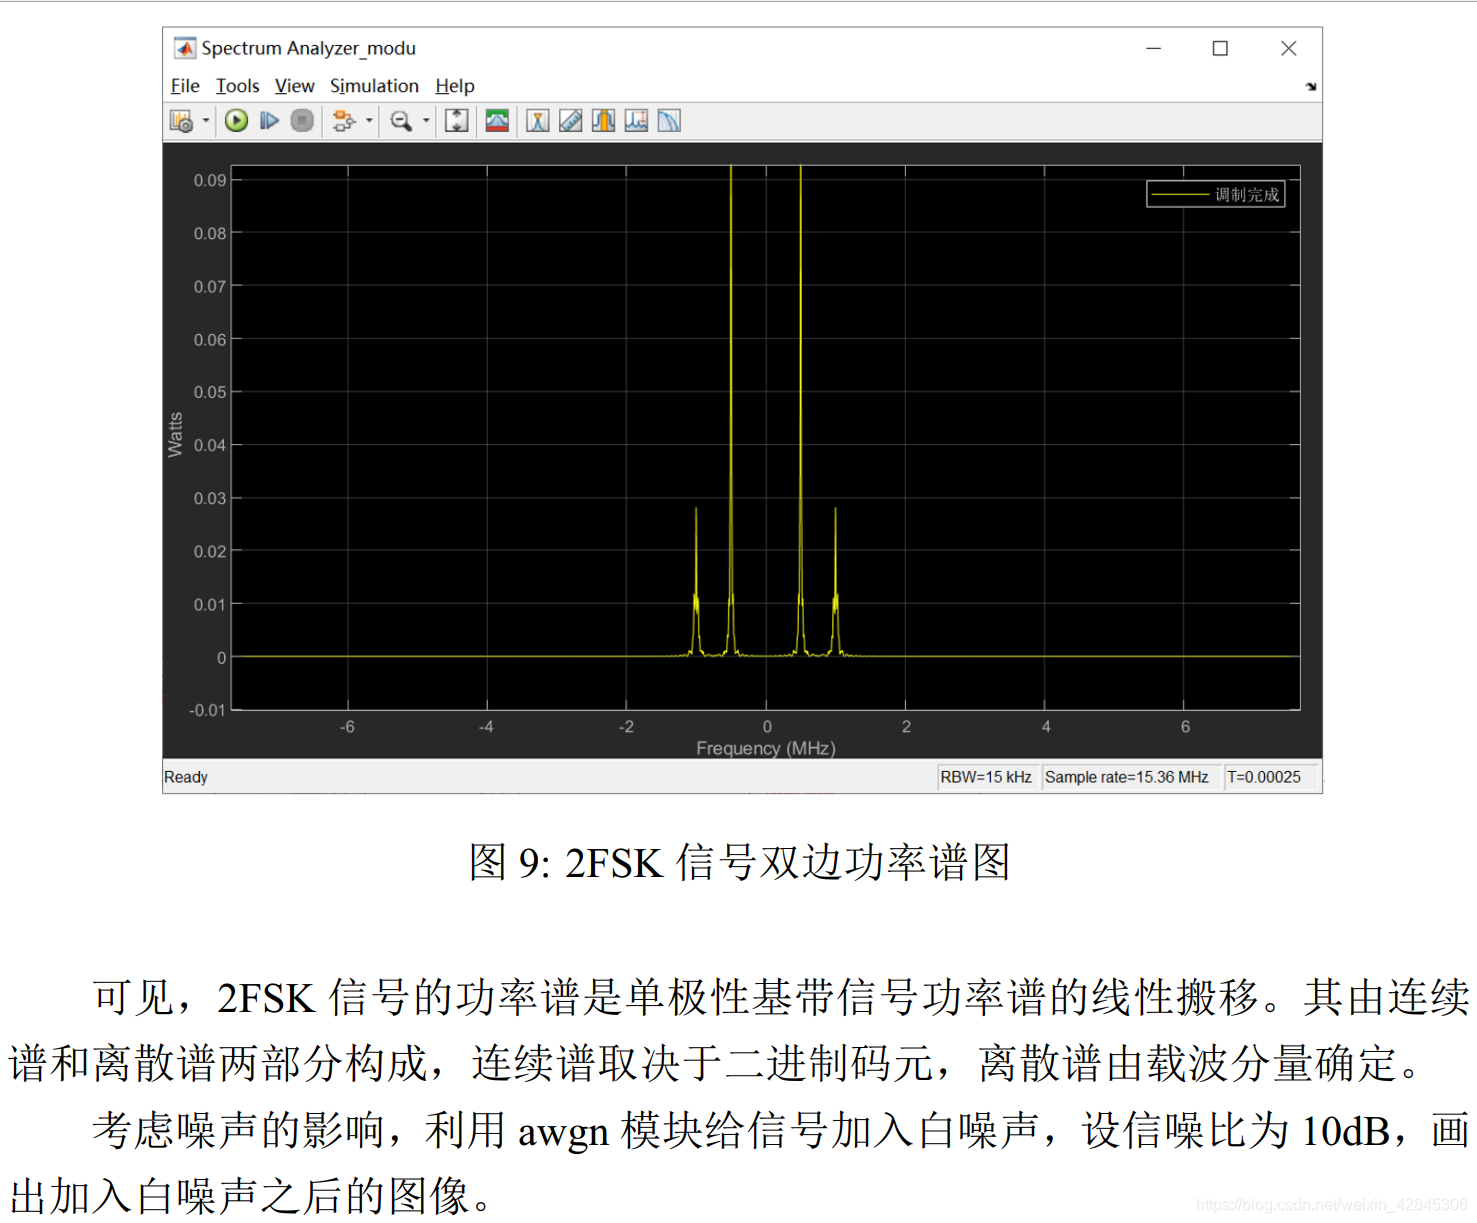Select the zoom out magnifier tool
Screen dimensions: 1477x1223
[x=401, y=121]
